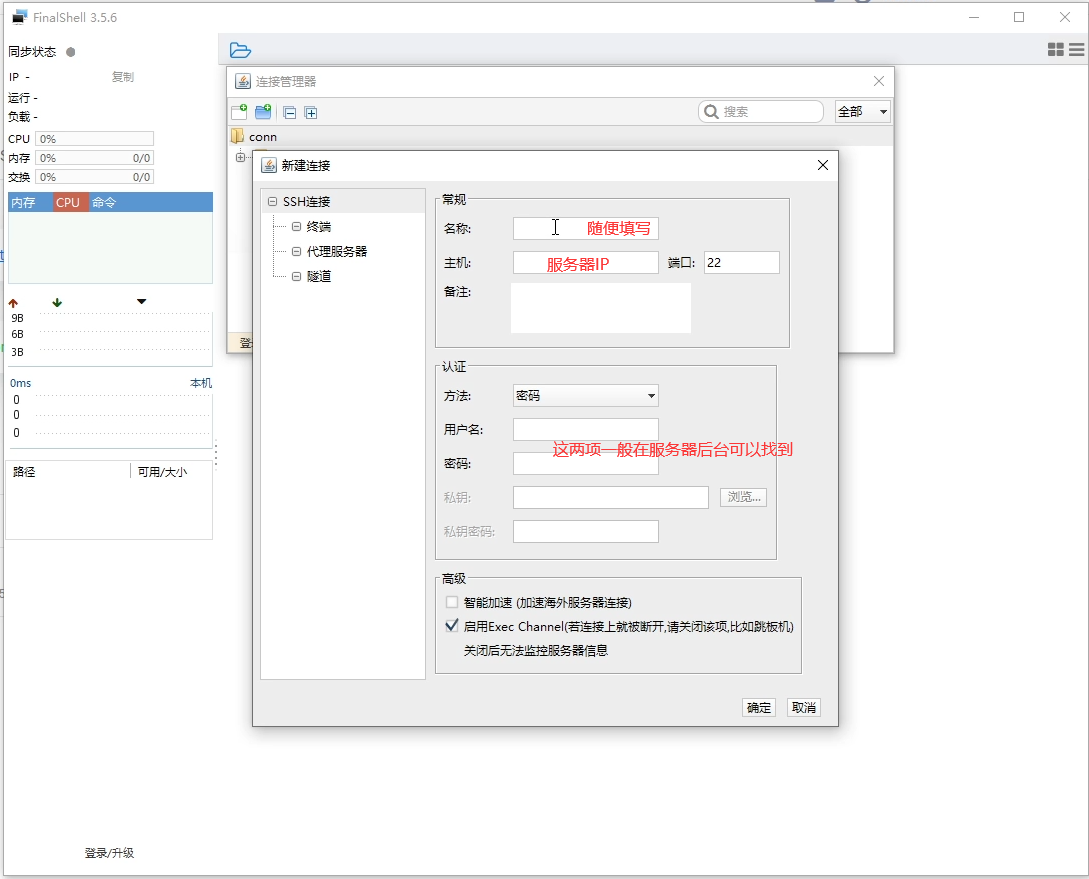The height and width of the screenshot is (879, 1089).
Task: Collapse all connections with the minus icon
Action: [x=289, y=113]
